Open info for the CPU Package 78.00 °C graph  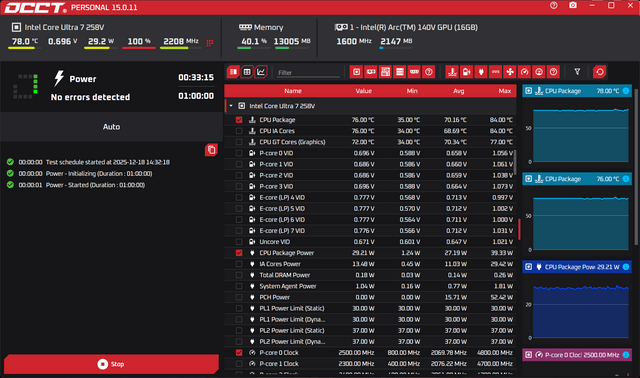point(626,91)
